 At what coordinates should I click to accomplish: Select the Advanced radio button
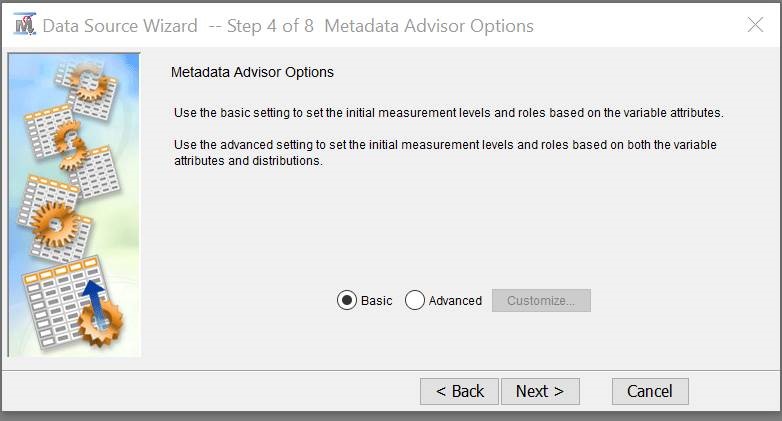pos(415,301)
